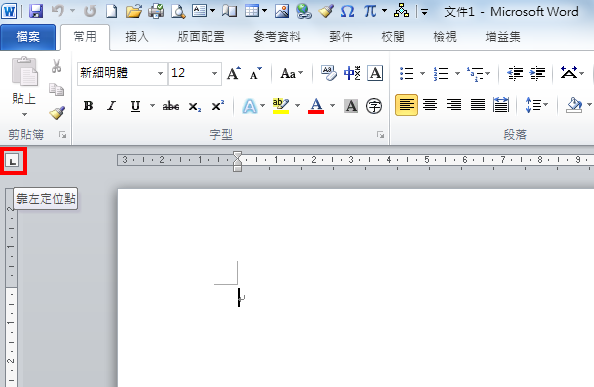Open numbering list dropdown arrow

pos(457,73)
